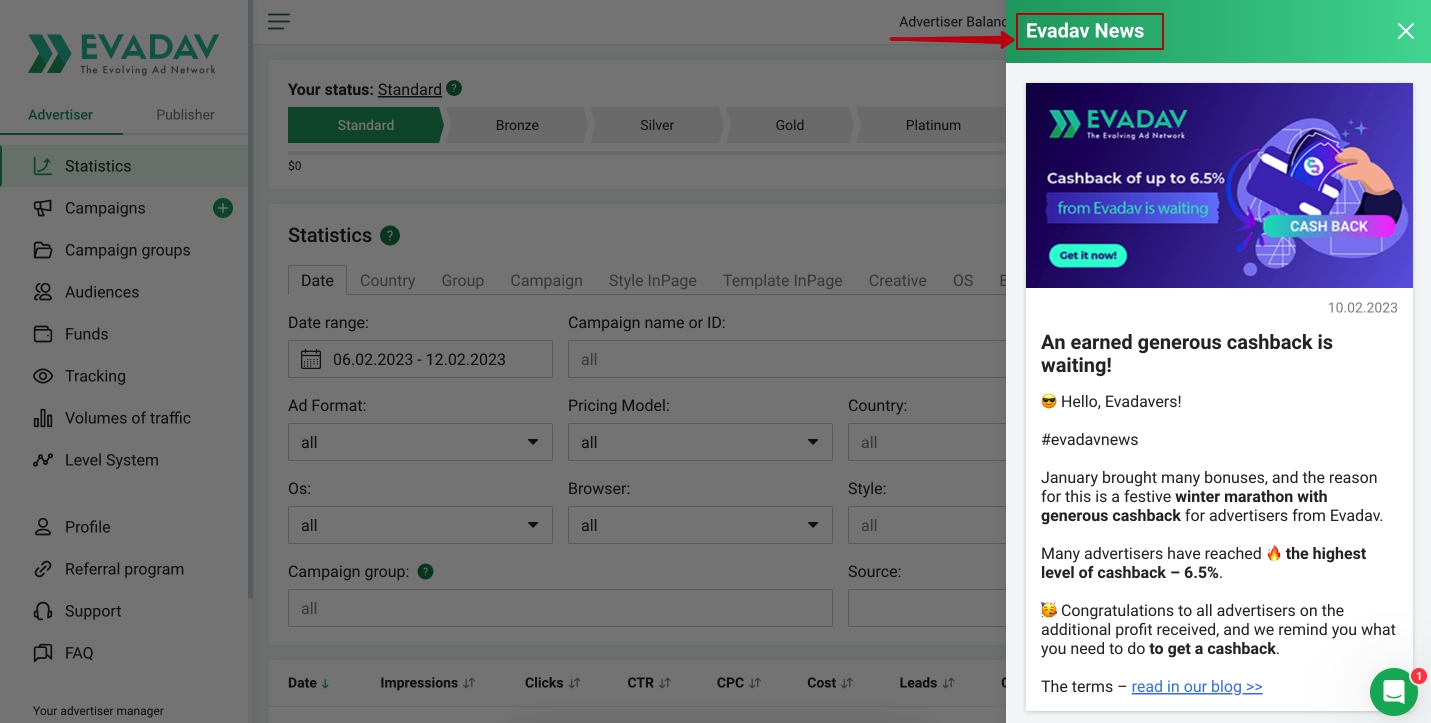
Task: Open the Country filter field
Action: 927,442
